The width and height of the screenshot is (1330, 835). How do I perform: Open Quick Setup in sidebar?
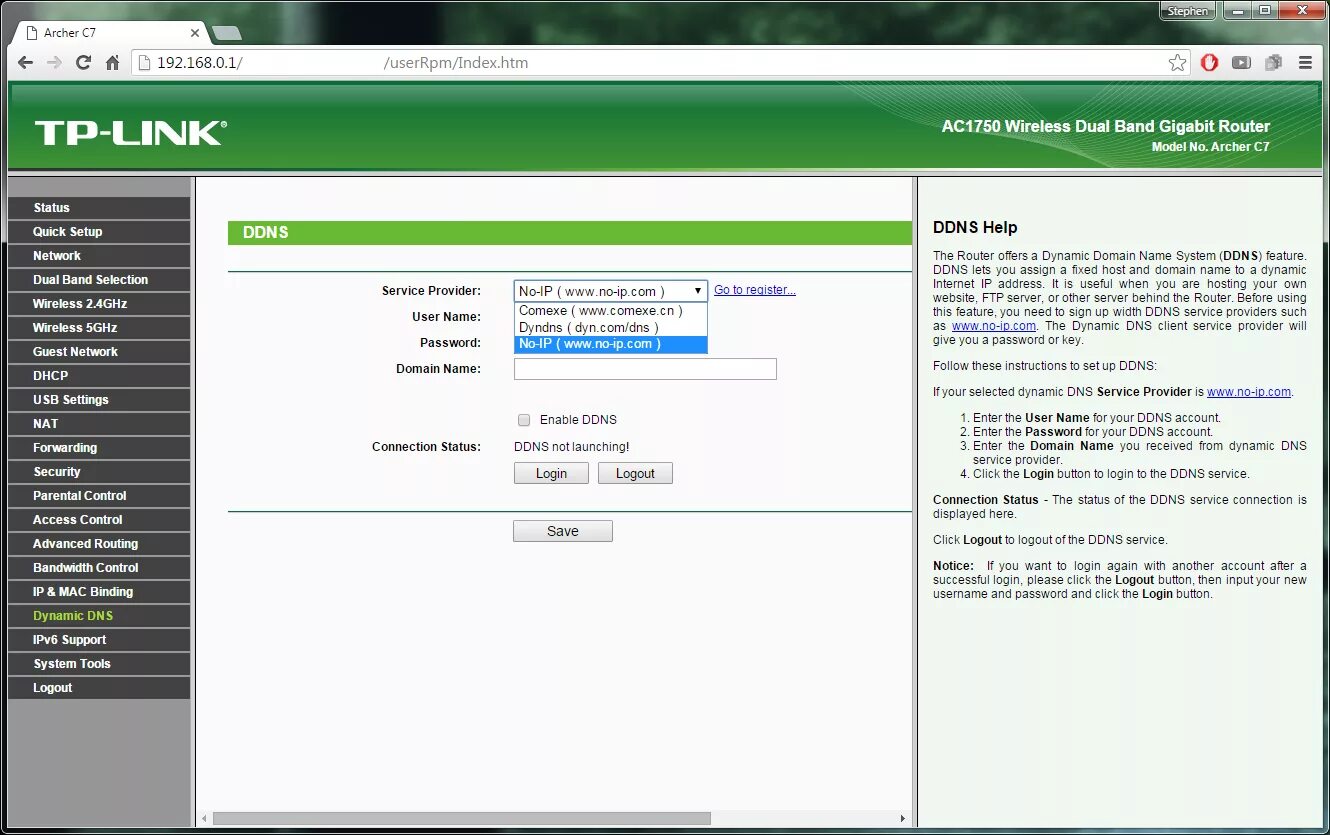98,232
